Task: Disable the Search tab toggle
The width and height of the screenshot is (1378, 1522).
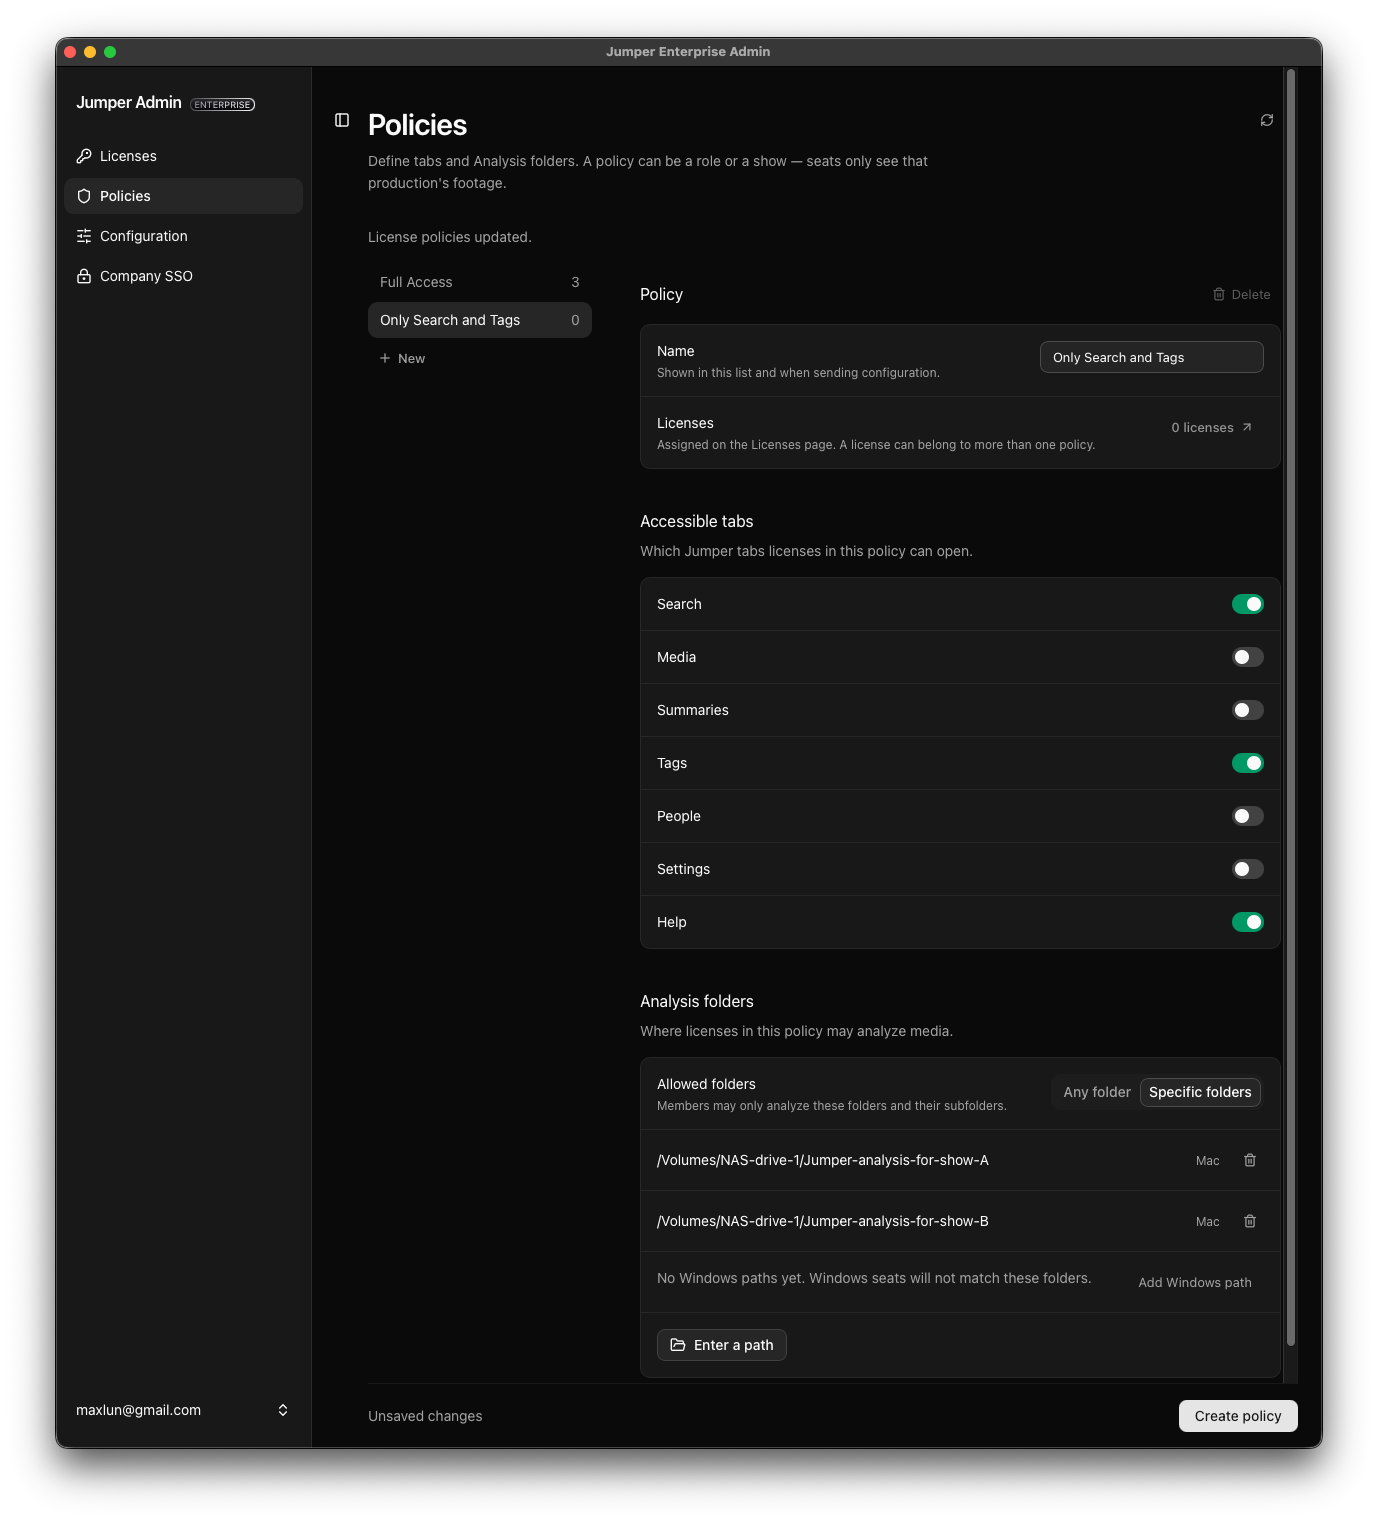Action: point(1248,604)
